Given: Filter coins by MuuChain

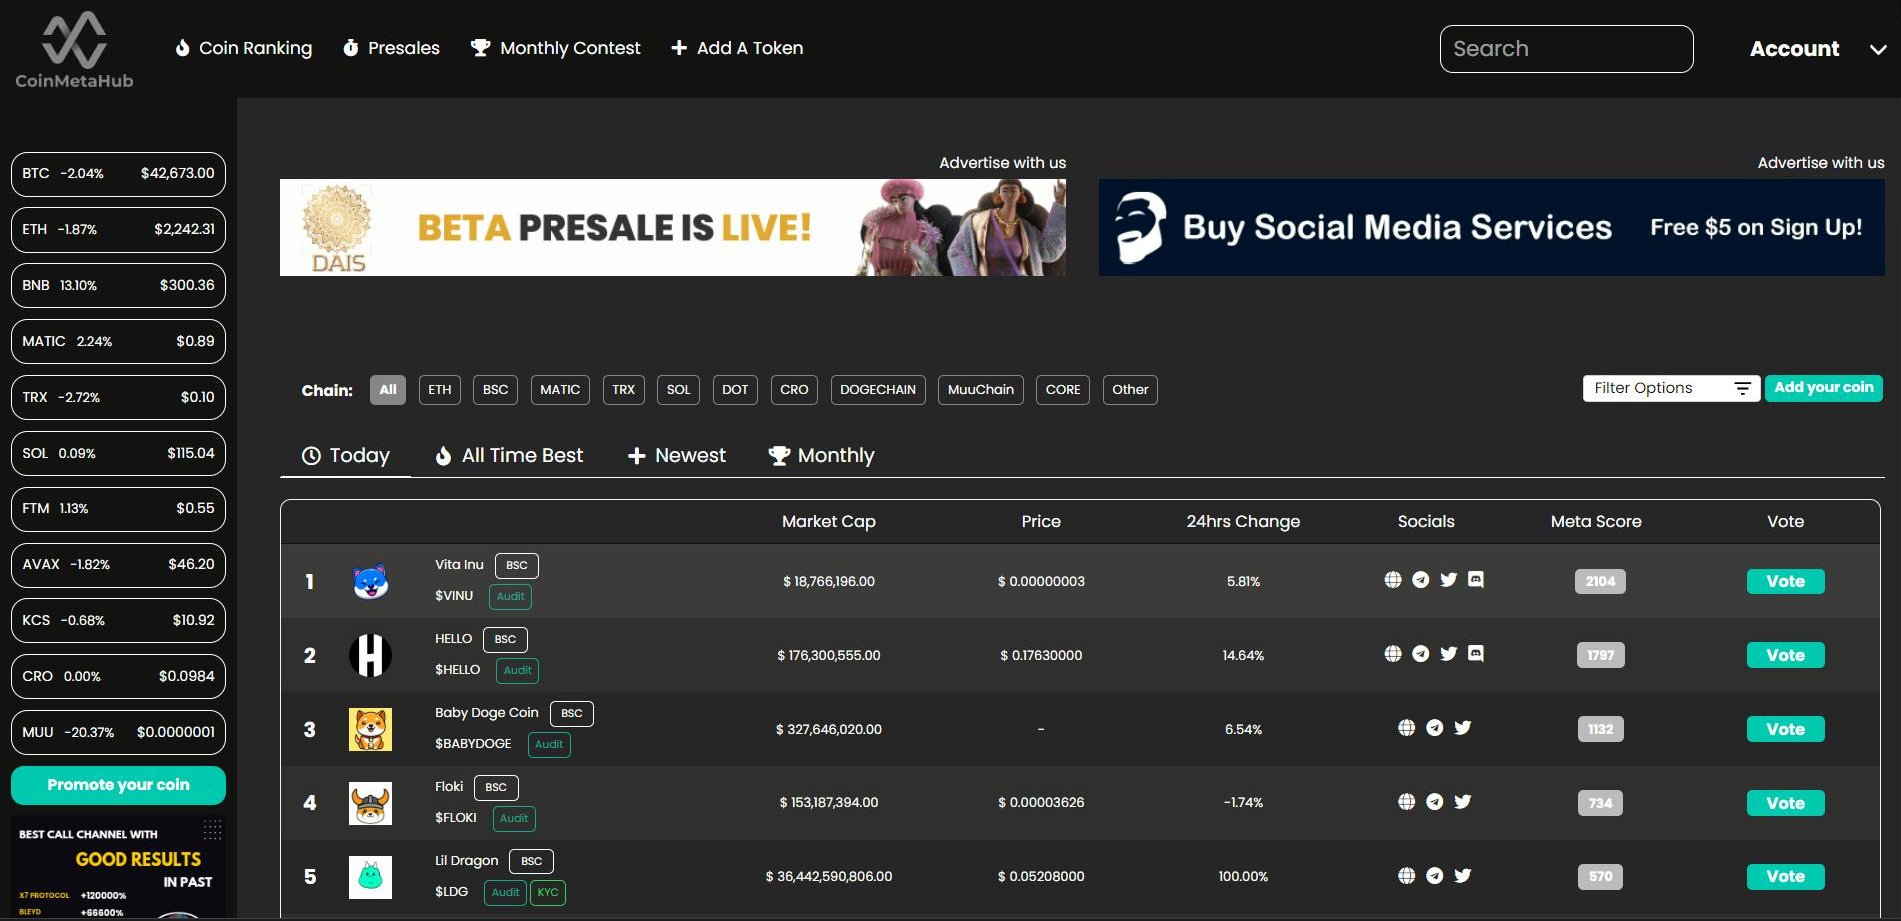Looking at the screenshot, I should point(981,390).
